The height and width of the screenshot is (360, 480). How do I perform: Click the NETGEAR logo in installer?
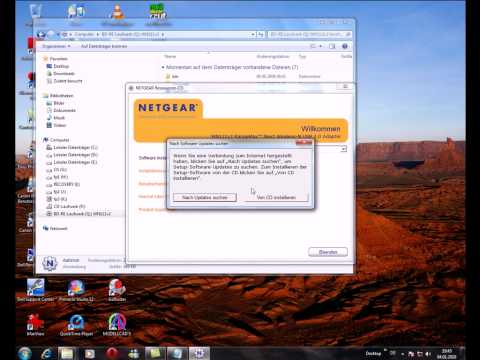point(168,108)
